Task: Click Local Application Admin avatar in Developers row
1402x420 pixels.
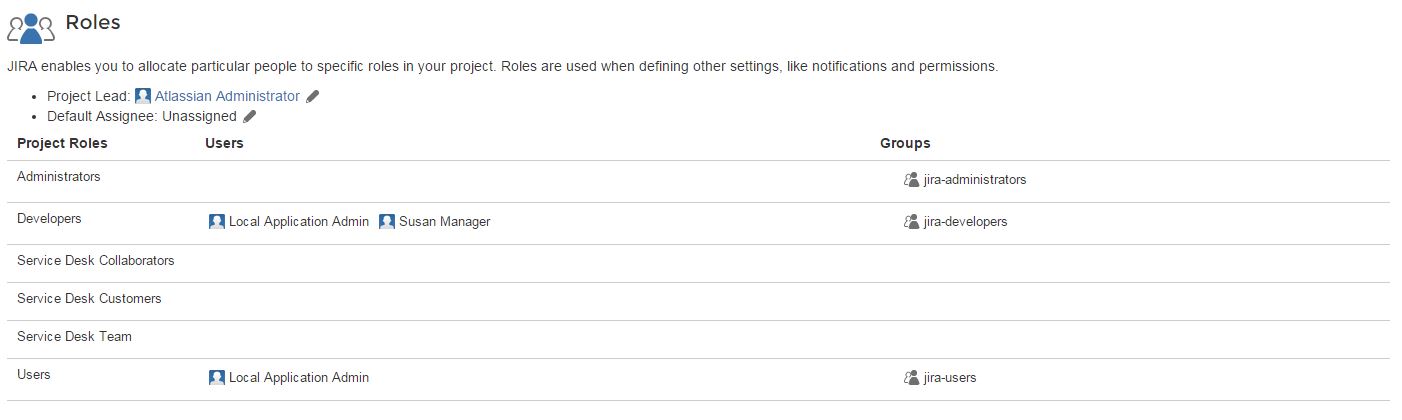Action: coord(217,222)
